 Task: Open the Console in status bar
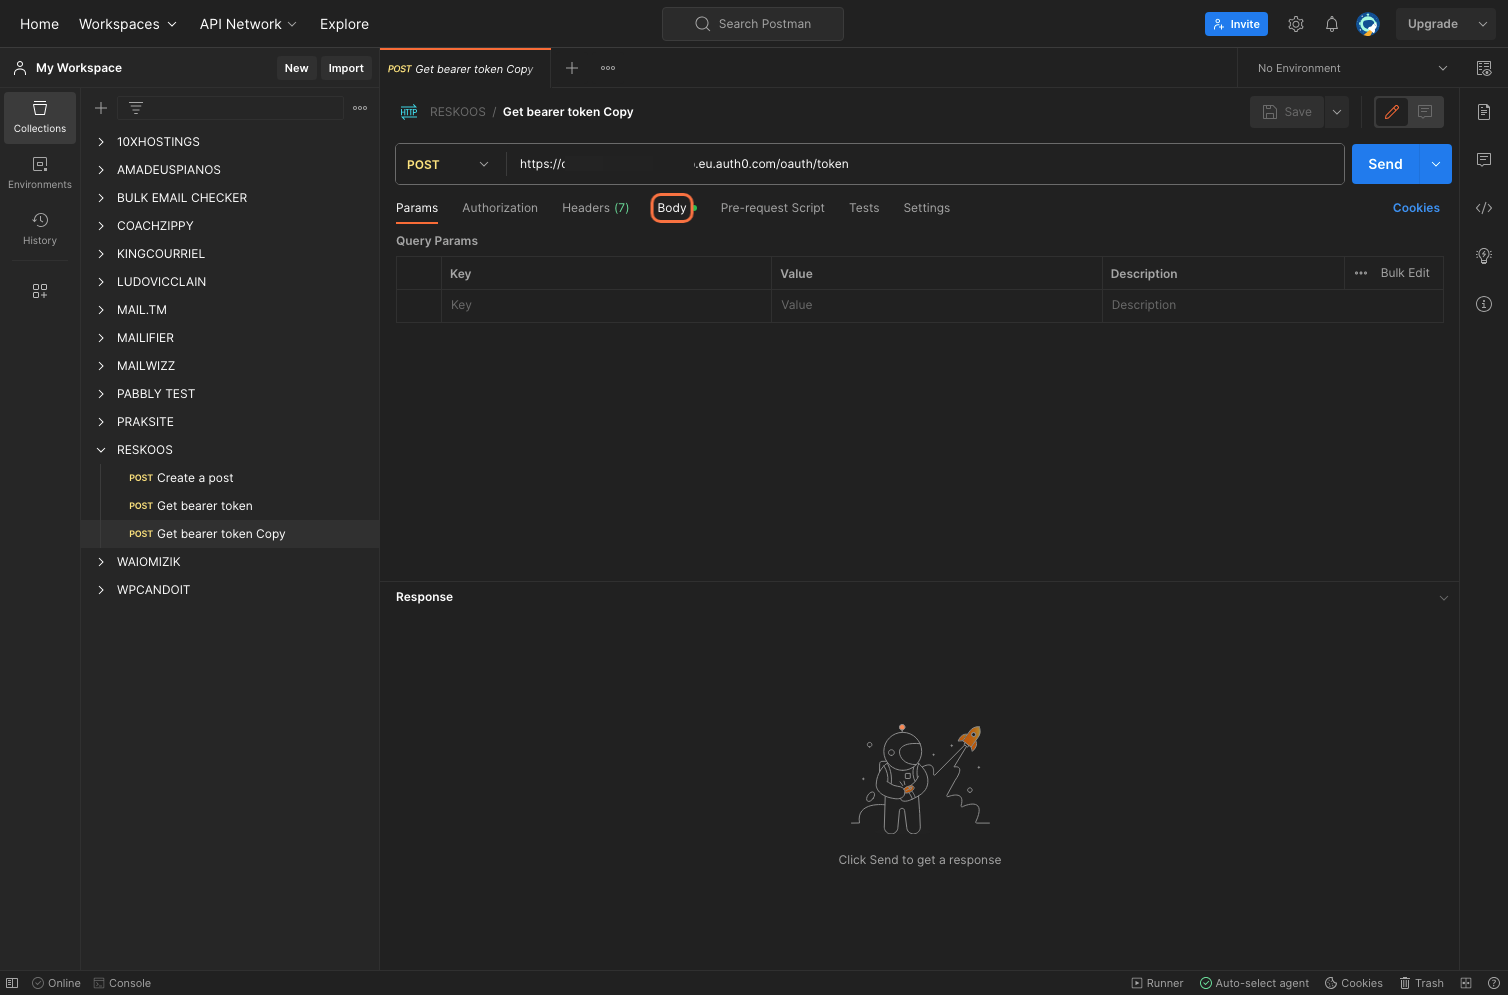(122, 983)
